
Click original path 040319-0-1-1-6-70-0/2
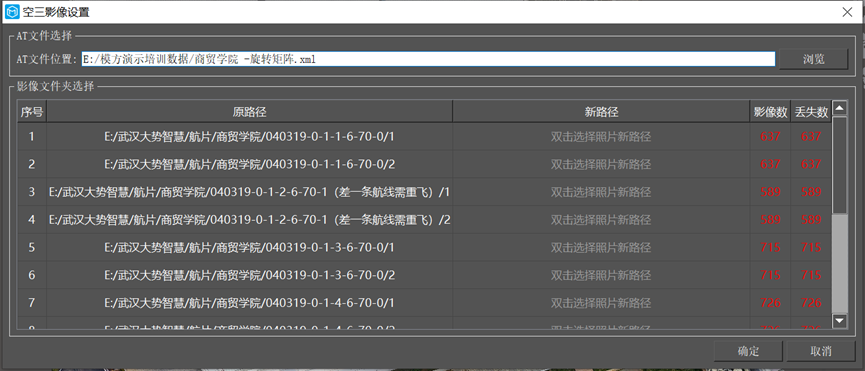[x=249, y=164]
